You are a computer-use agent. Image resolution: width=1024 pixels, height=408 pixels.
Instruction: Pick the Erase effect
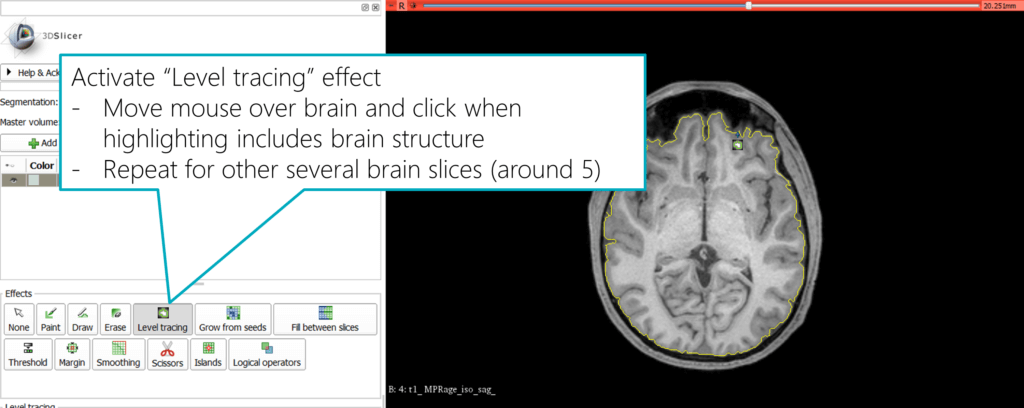(115, 319)
